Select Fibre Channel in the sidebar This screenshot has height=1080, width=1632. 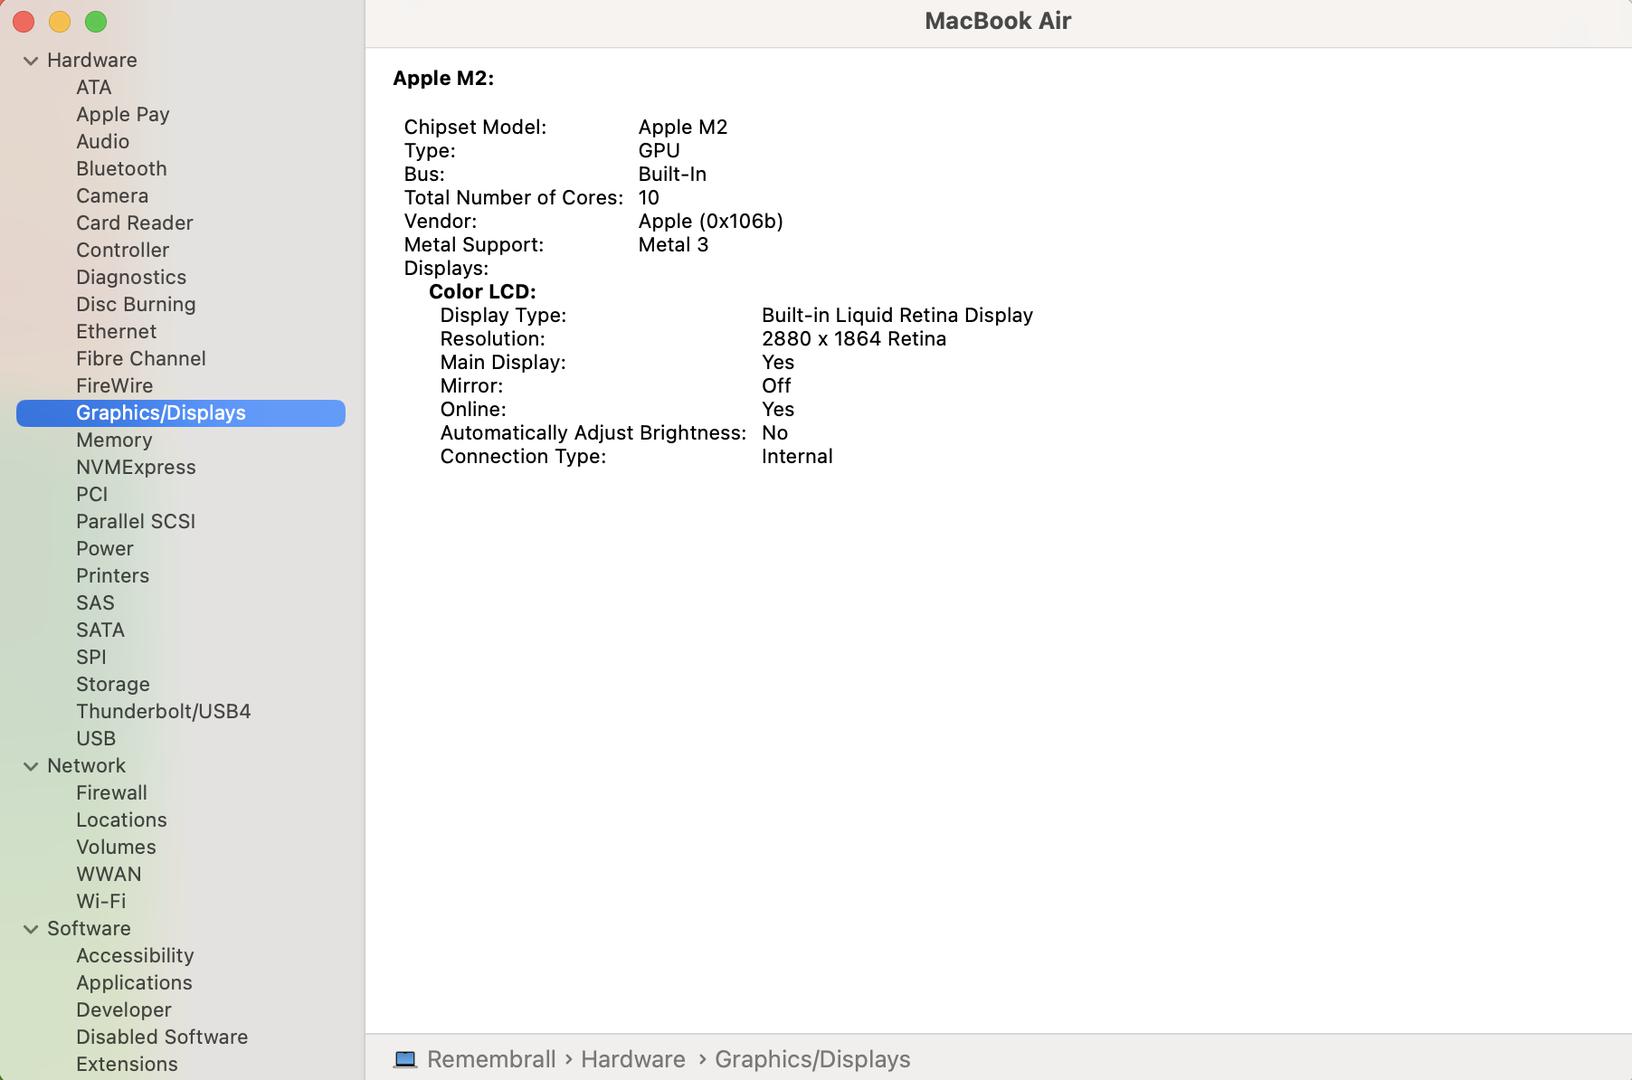click(141, 358)
